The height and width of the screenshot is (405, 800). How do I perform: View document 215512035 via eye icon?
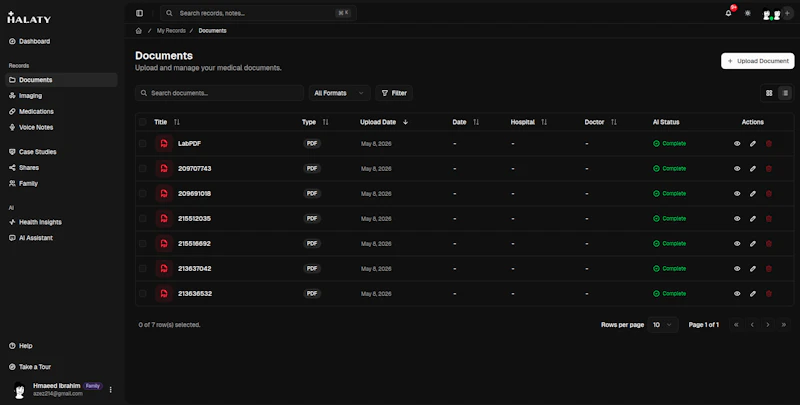(737, 219)
